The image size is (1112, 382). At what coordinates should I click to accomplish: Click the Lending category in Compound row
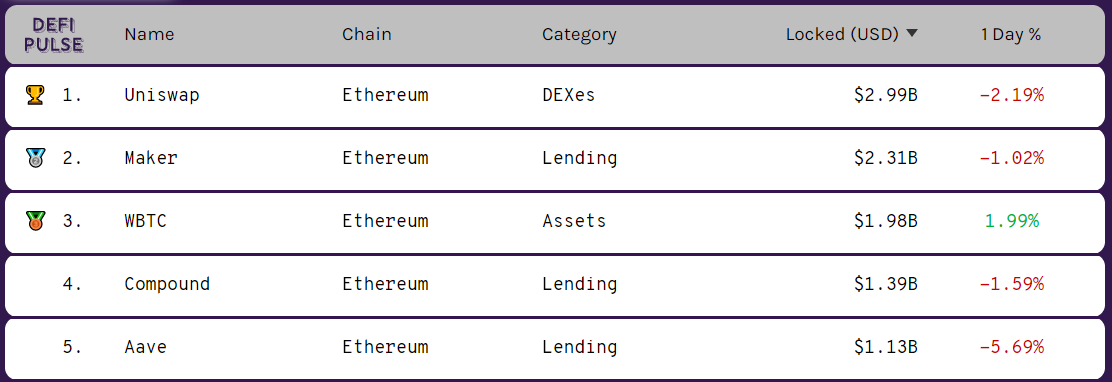pyautogui.click(x=579, y=283)
